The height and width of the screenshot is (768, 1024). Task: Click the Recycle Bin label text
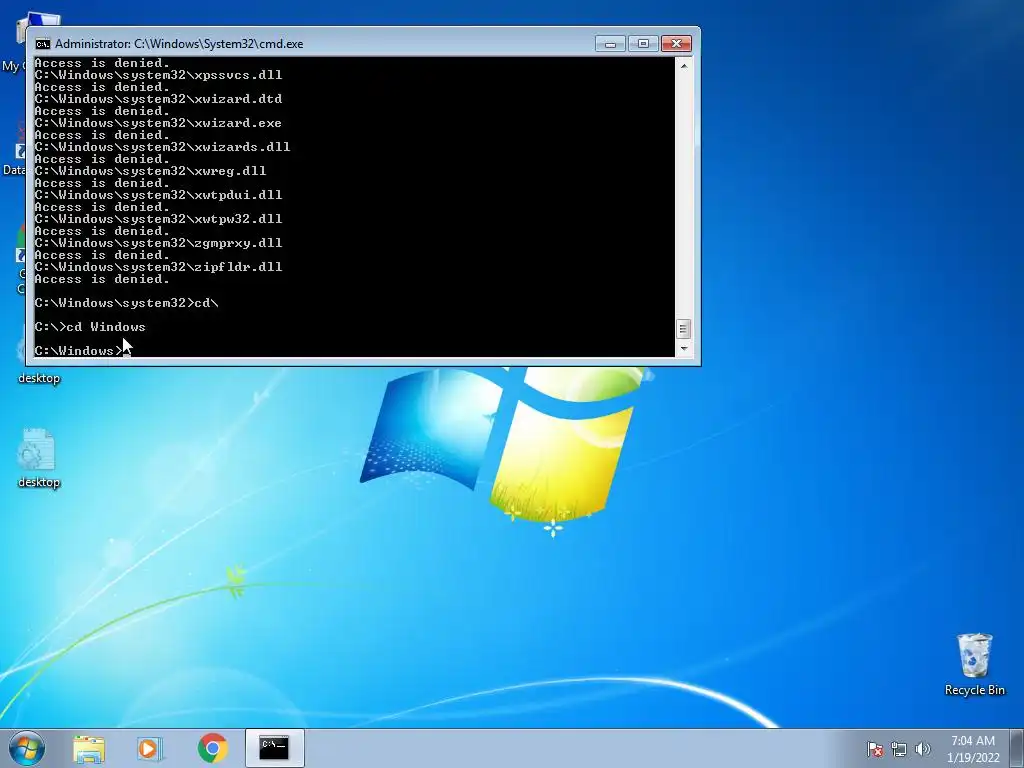974,690
